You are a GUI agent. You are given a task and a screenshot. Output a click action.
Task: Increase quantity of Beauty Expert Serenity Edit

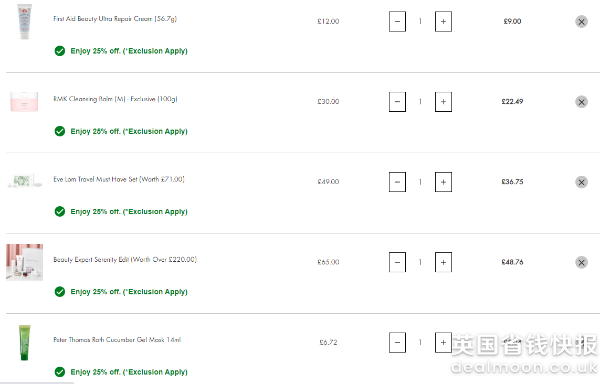(443, 262)
